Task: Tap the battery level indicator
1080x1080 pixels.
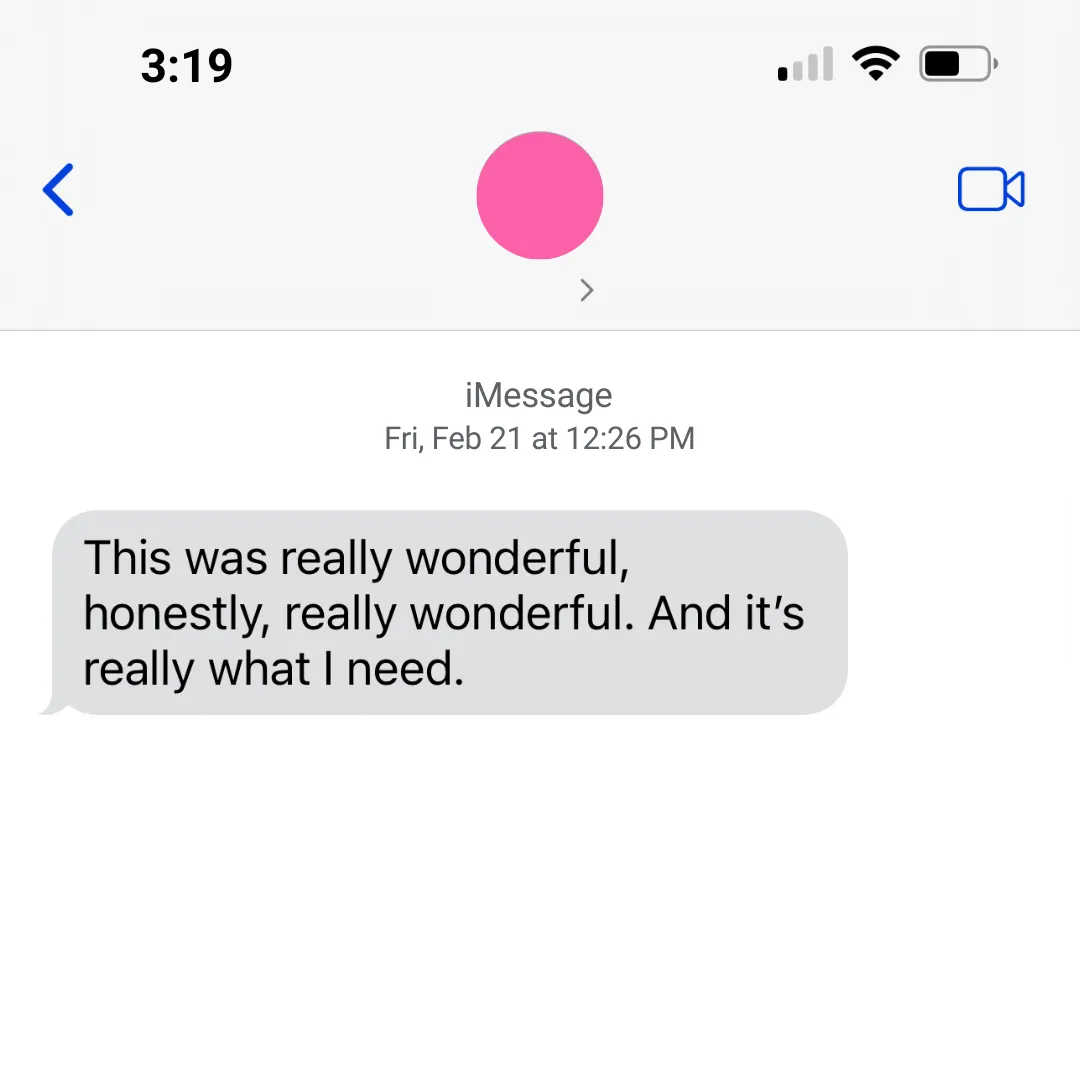Action: pyautogui.click(x=959, y=64)
